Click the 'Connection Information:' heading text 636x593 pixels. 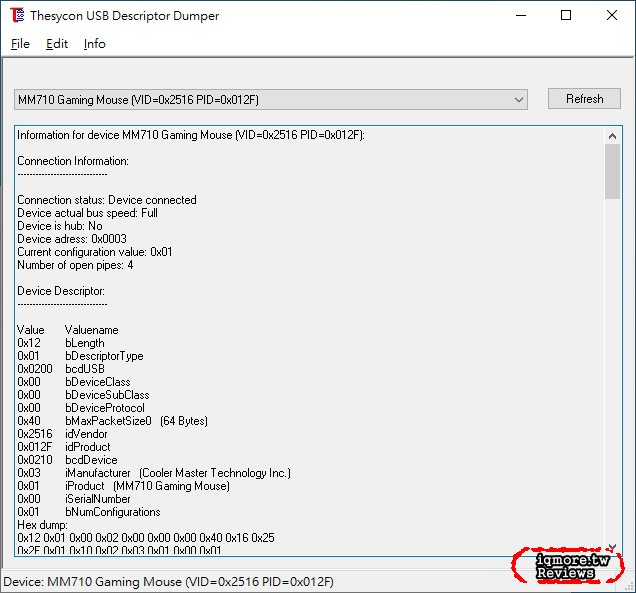pyautogui.click(x=73, y=161)
